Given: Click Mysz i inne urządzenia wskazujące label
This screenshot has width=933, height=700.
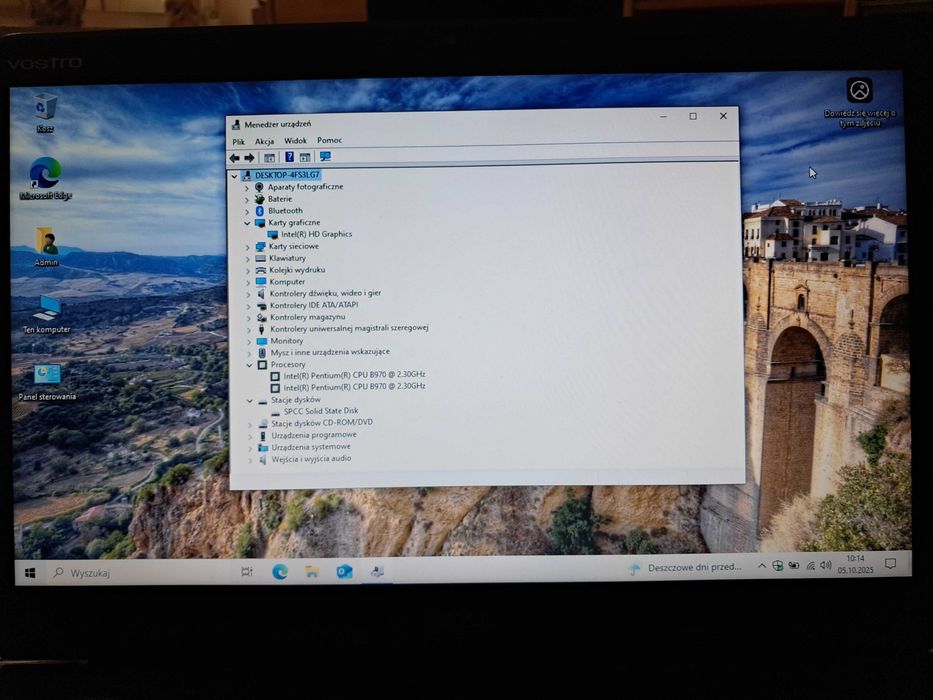Looking at the screenshot, I should pos(330,352).
